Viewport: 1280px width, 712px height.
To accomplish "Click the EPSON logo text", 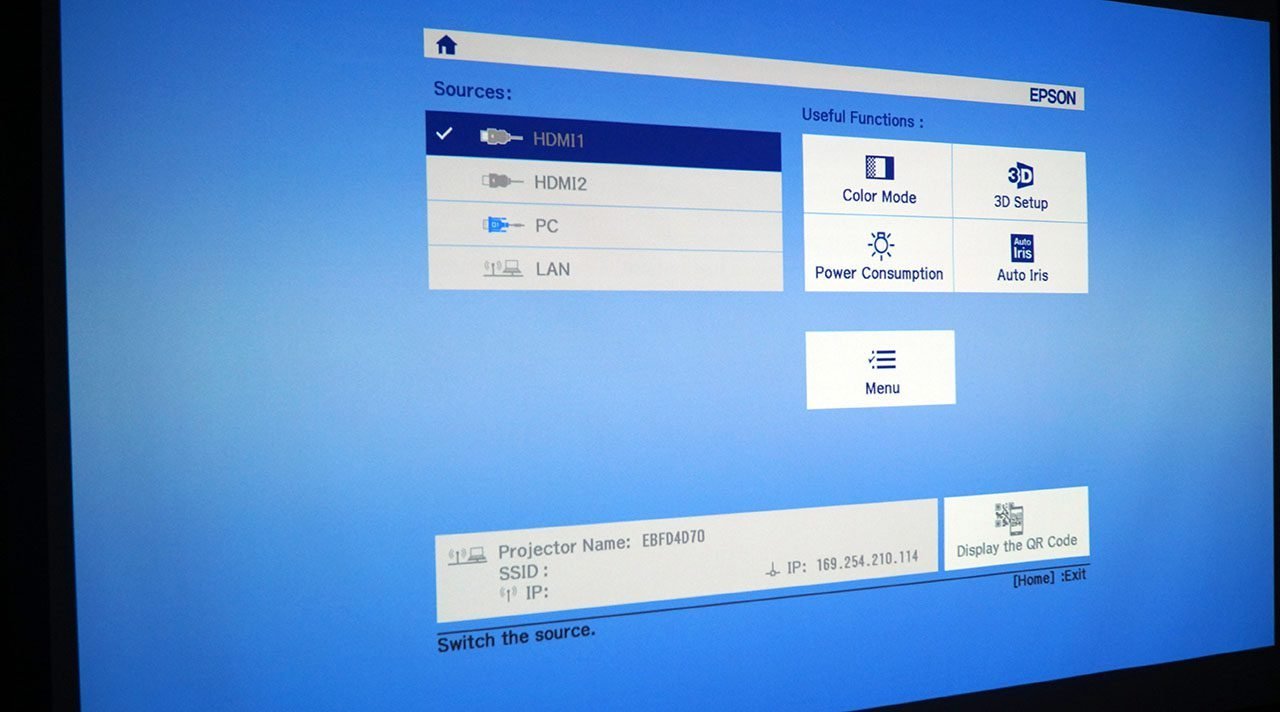I will pyautogui.click(x=1053, y=96).
